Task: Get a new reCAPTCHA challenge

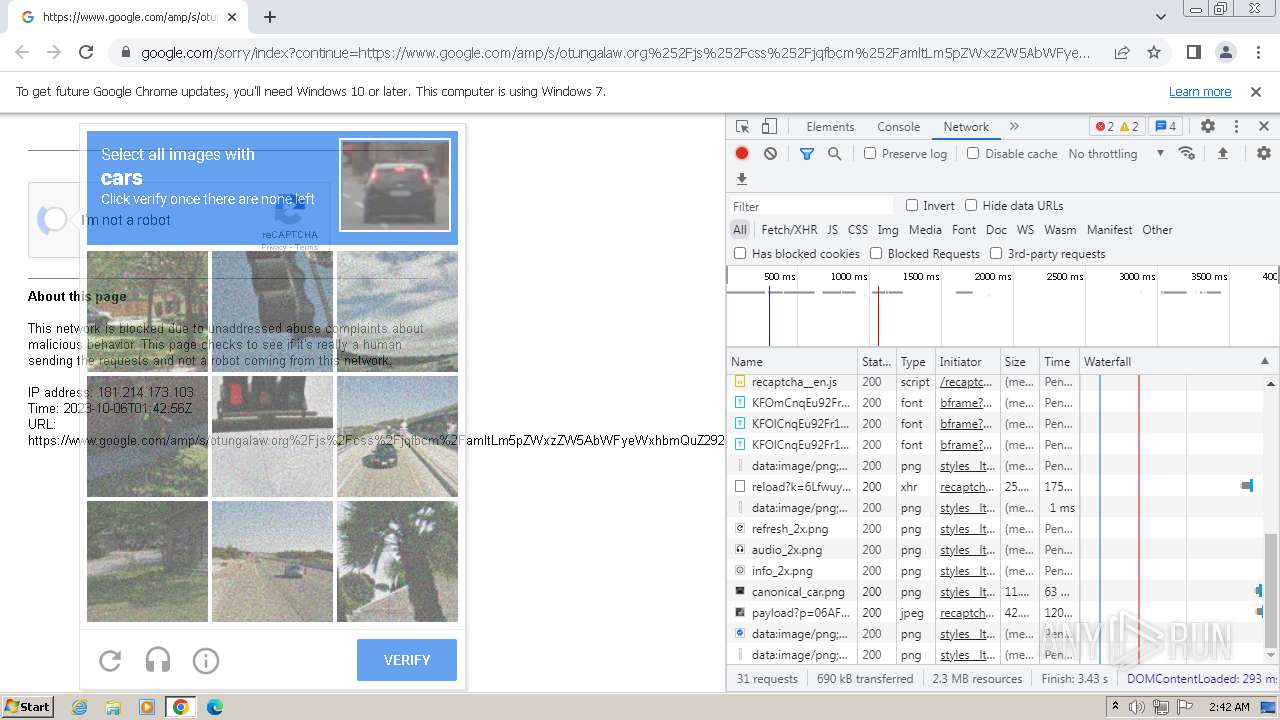Action: click(x=110, y=660)
